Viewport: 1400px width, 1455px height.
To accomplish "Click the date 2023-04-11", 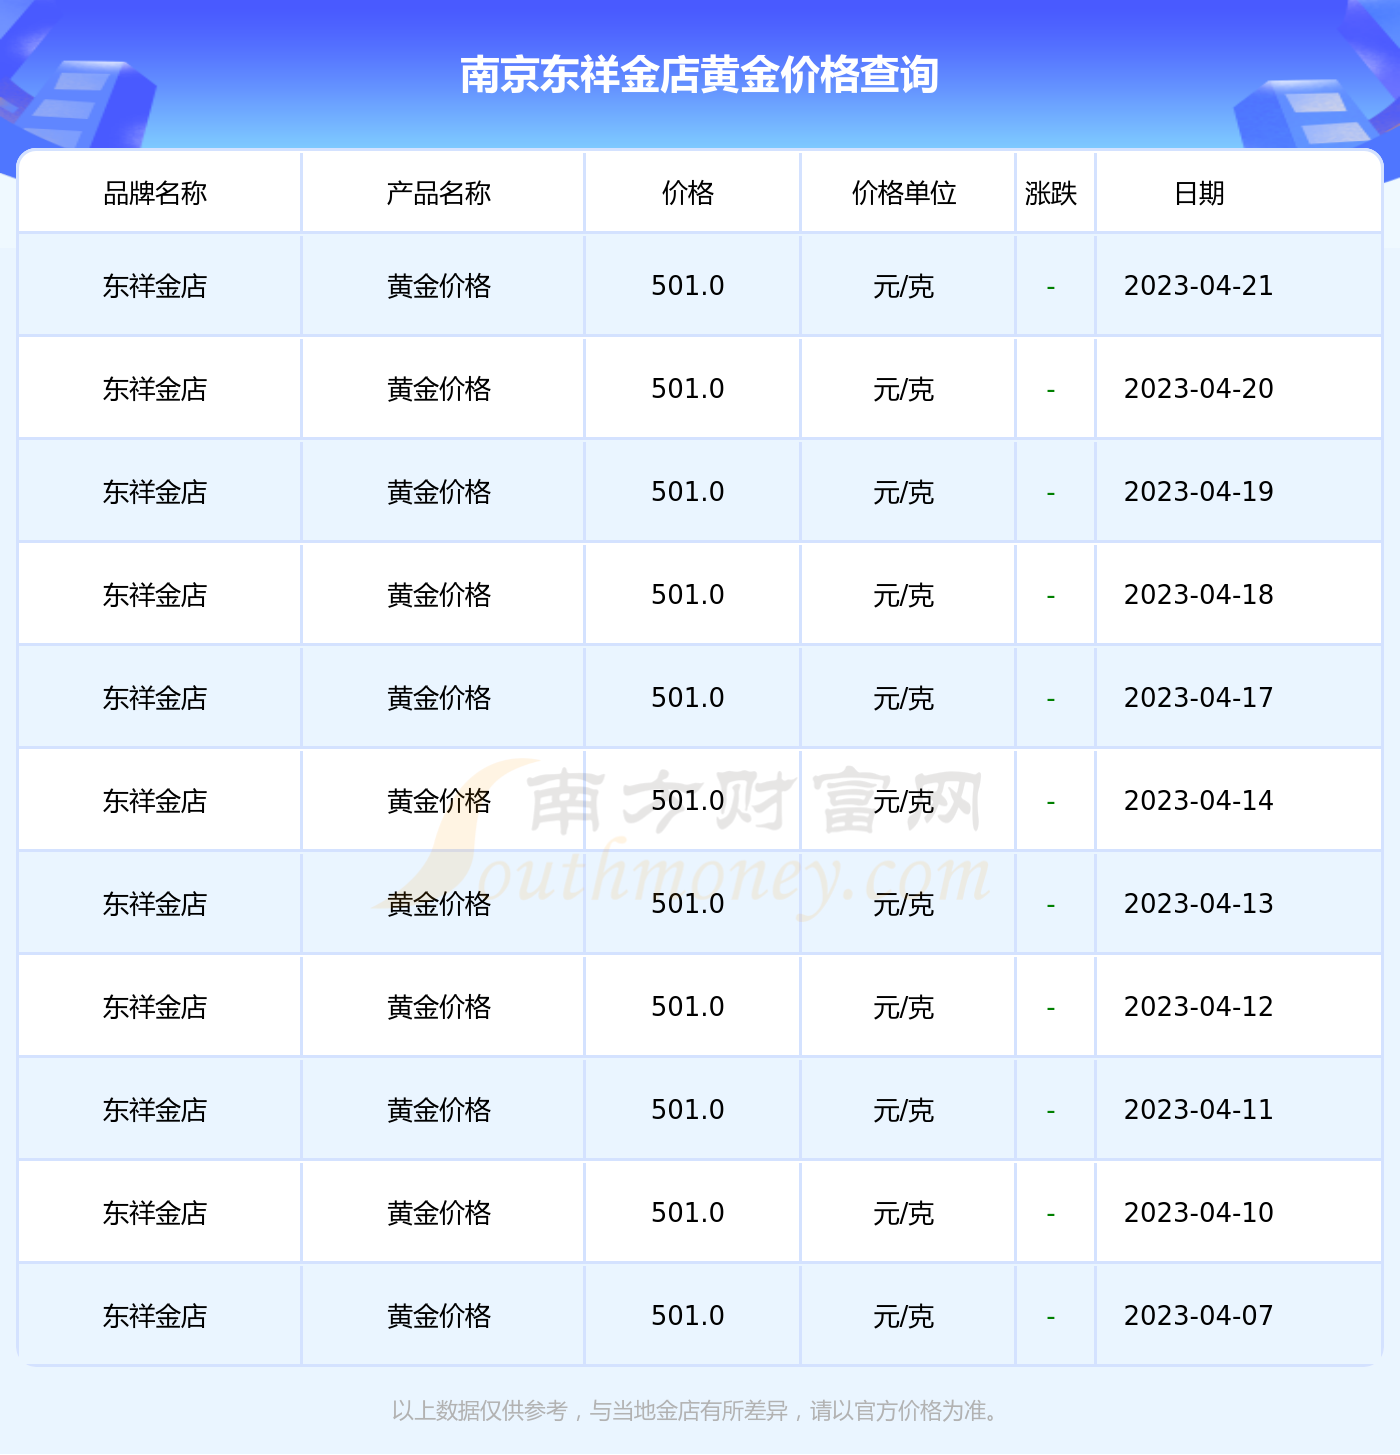I will coord(1199,1110).
